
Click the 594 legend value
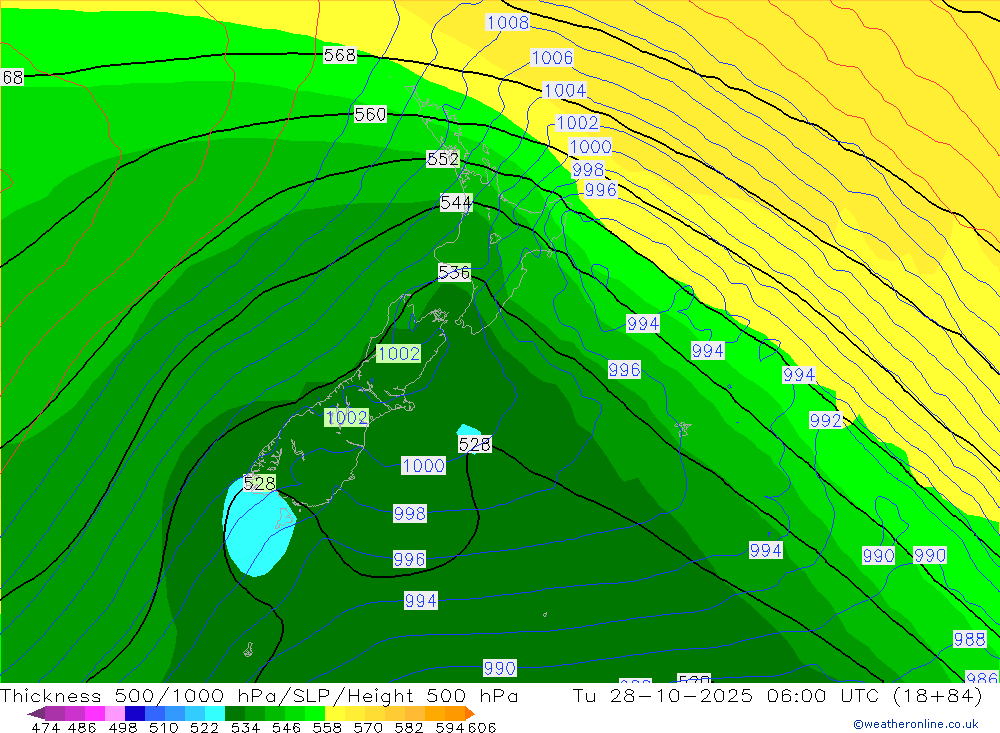click(450, 727)
